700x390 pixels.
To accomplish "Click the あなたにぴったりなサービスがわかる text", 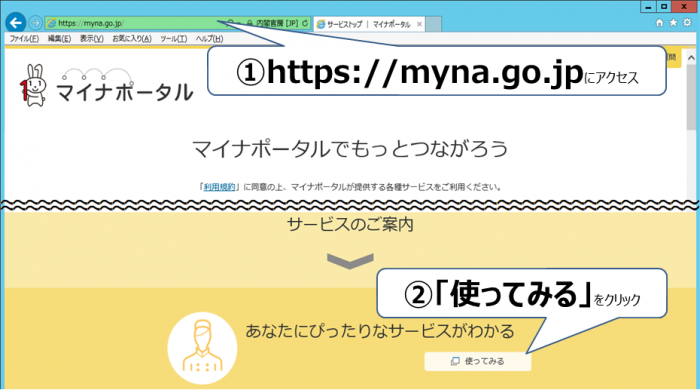I will coord(380,331).
